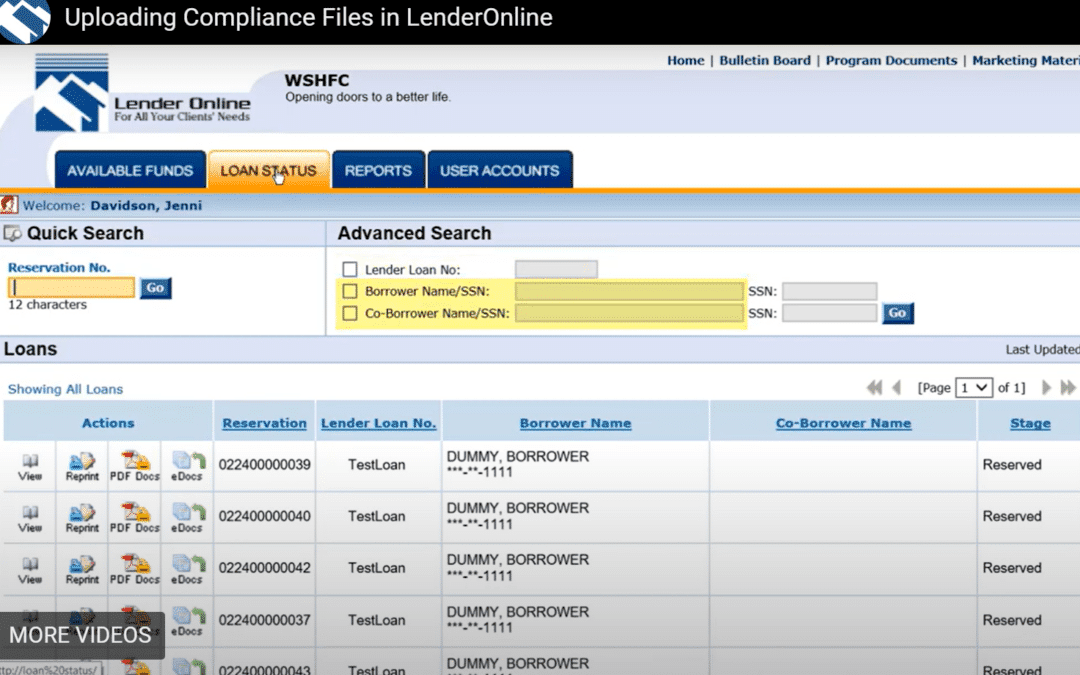The height and width of the screenshot is (675, 1080).
Task: Click the Home link
Action: click(685, 61)
